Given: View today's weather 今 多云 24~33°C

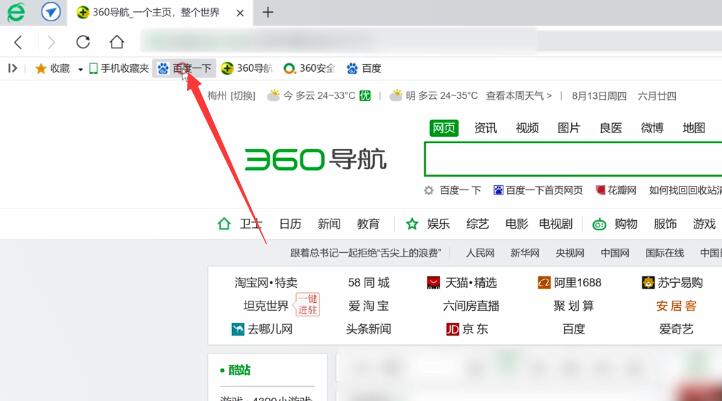Looking at the screenshot, I should click(x=319, y=96).
